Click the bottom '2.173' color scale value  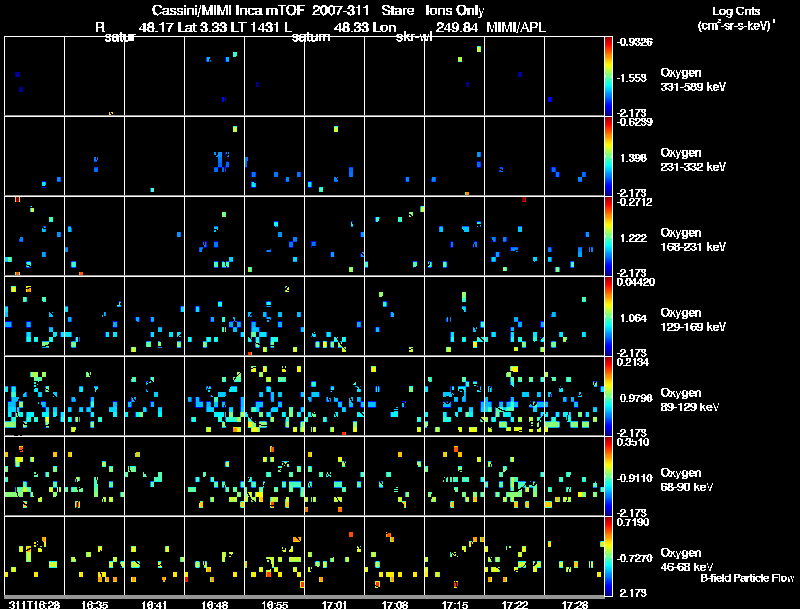[x=633, y=593]
